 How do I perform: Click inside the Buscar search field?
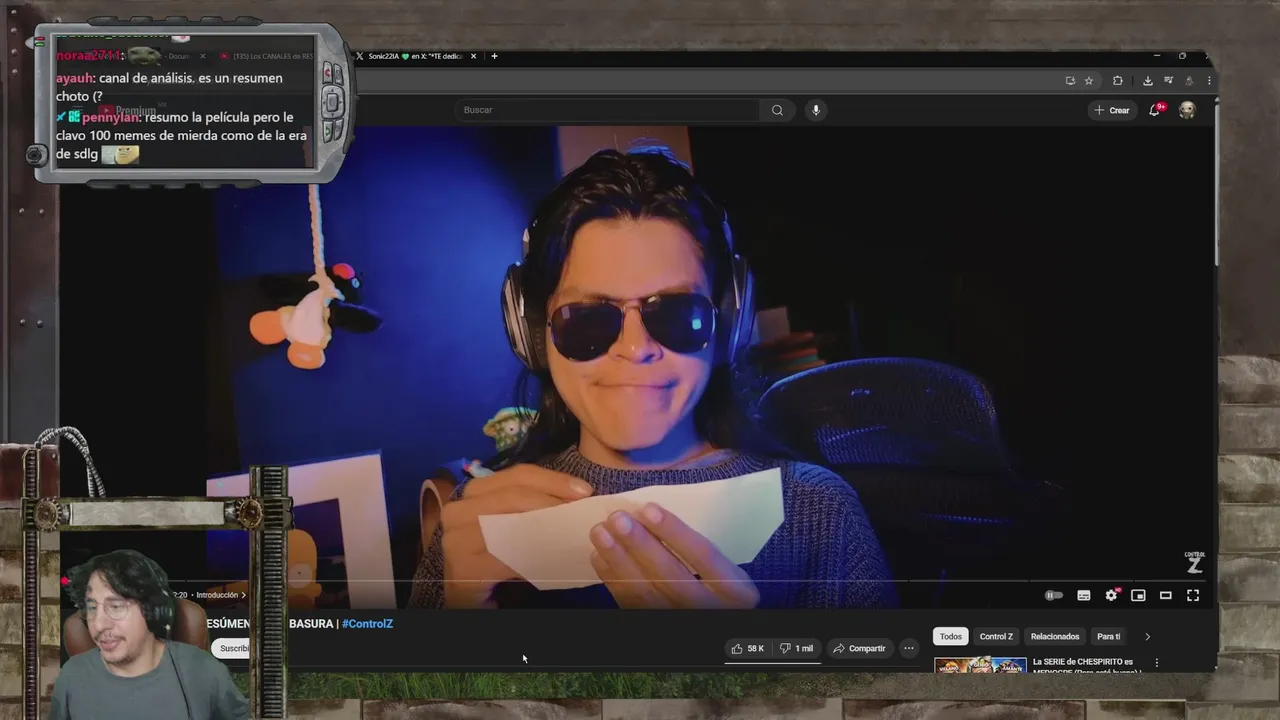(x=608, y=110)
